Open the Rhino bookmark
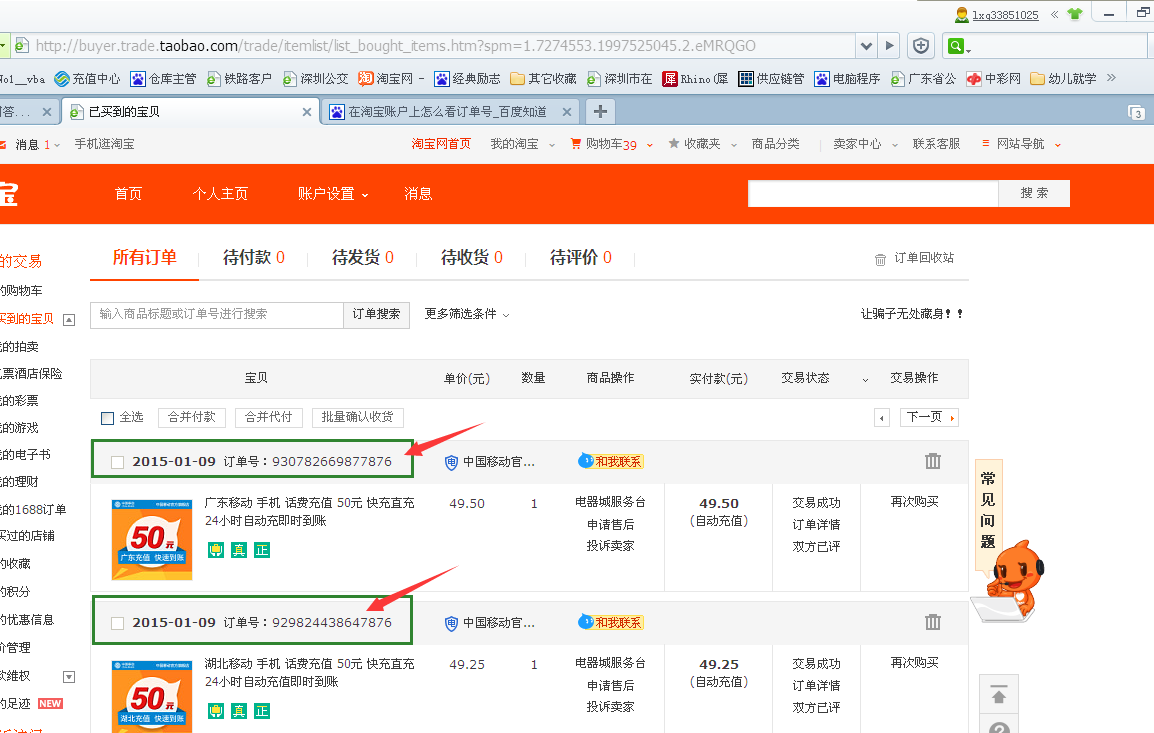Viewport: 1154px width, 733px height. pyautogui.click(x=695, y=79)
